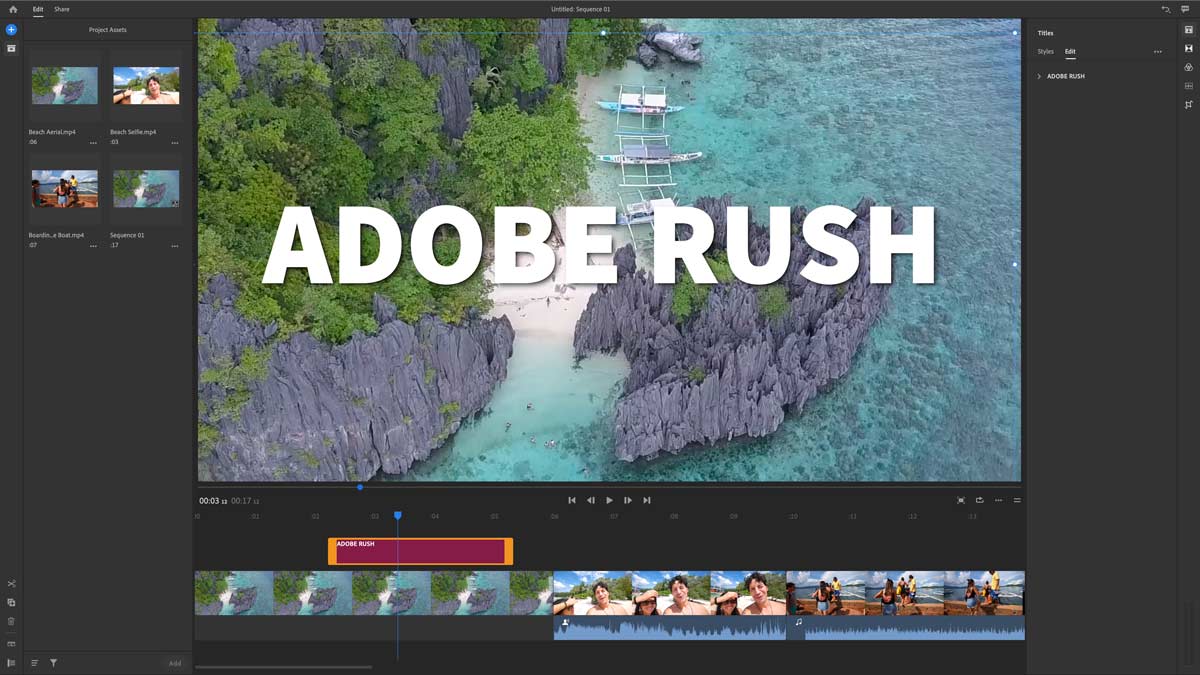Open the Crop and Transform panel icon
Screen dimensions: 1200x675
(x=1189, y=105)
